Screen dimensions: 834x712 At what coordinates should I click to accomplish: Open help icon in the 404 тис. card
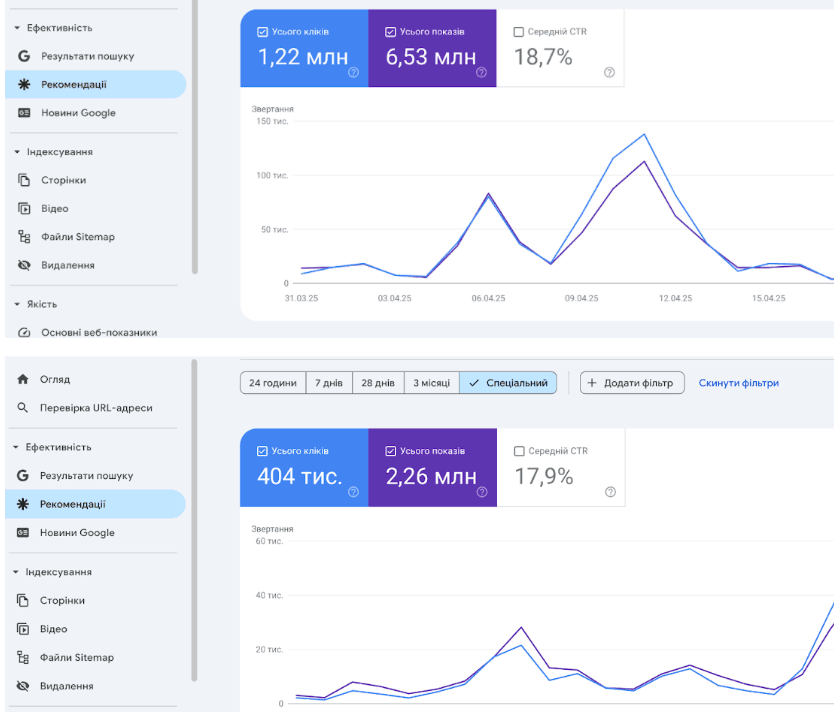coord(353,492)
